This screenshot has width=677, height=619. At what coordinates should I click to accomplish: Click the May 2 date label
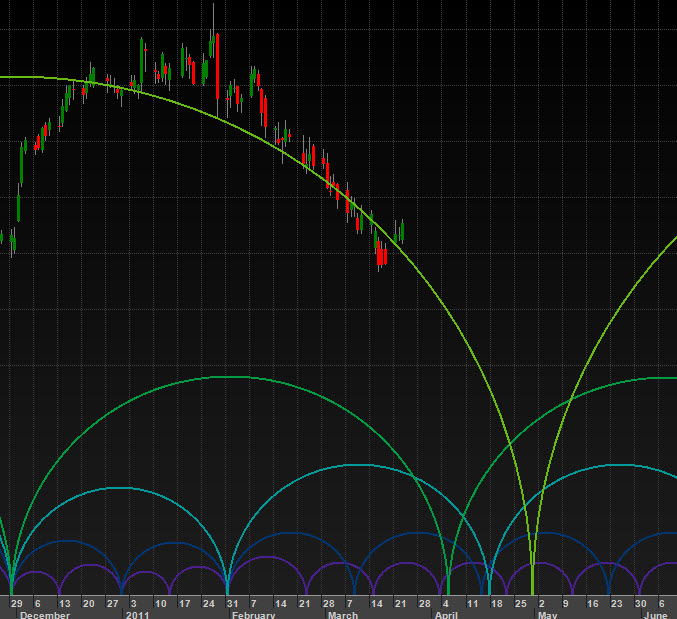(542, 603)
